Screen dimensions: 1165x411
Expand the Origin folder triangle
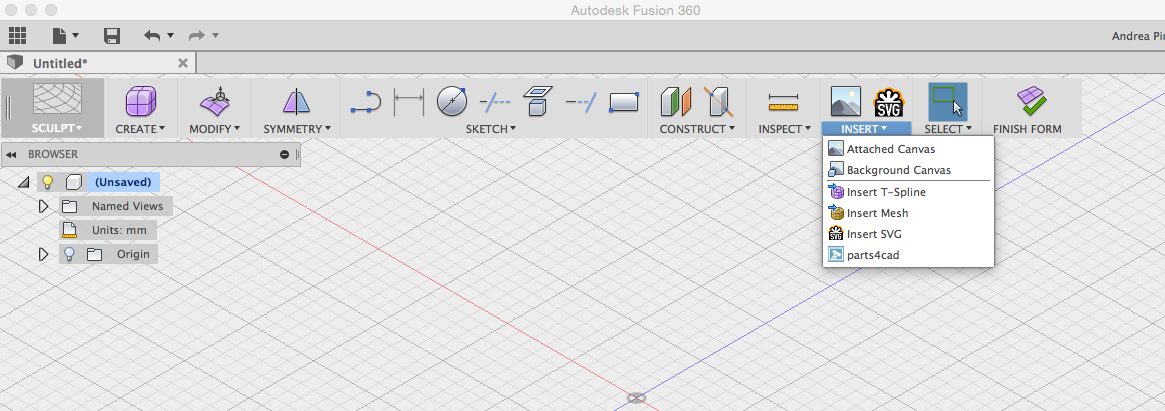click(43, 254)
